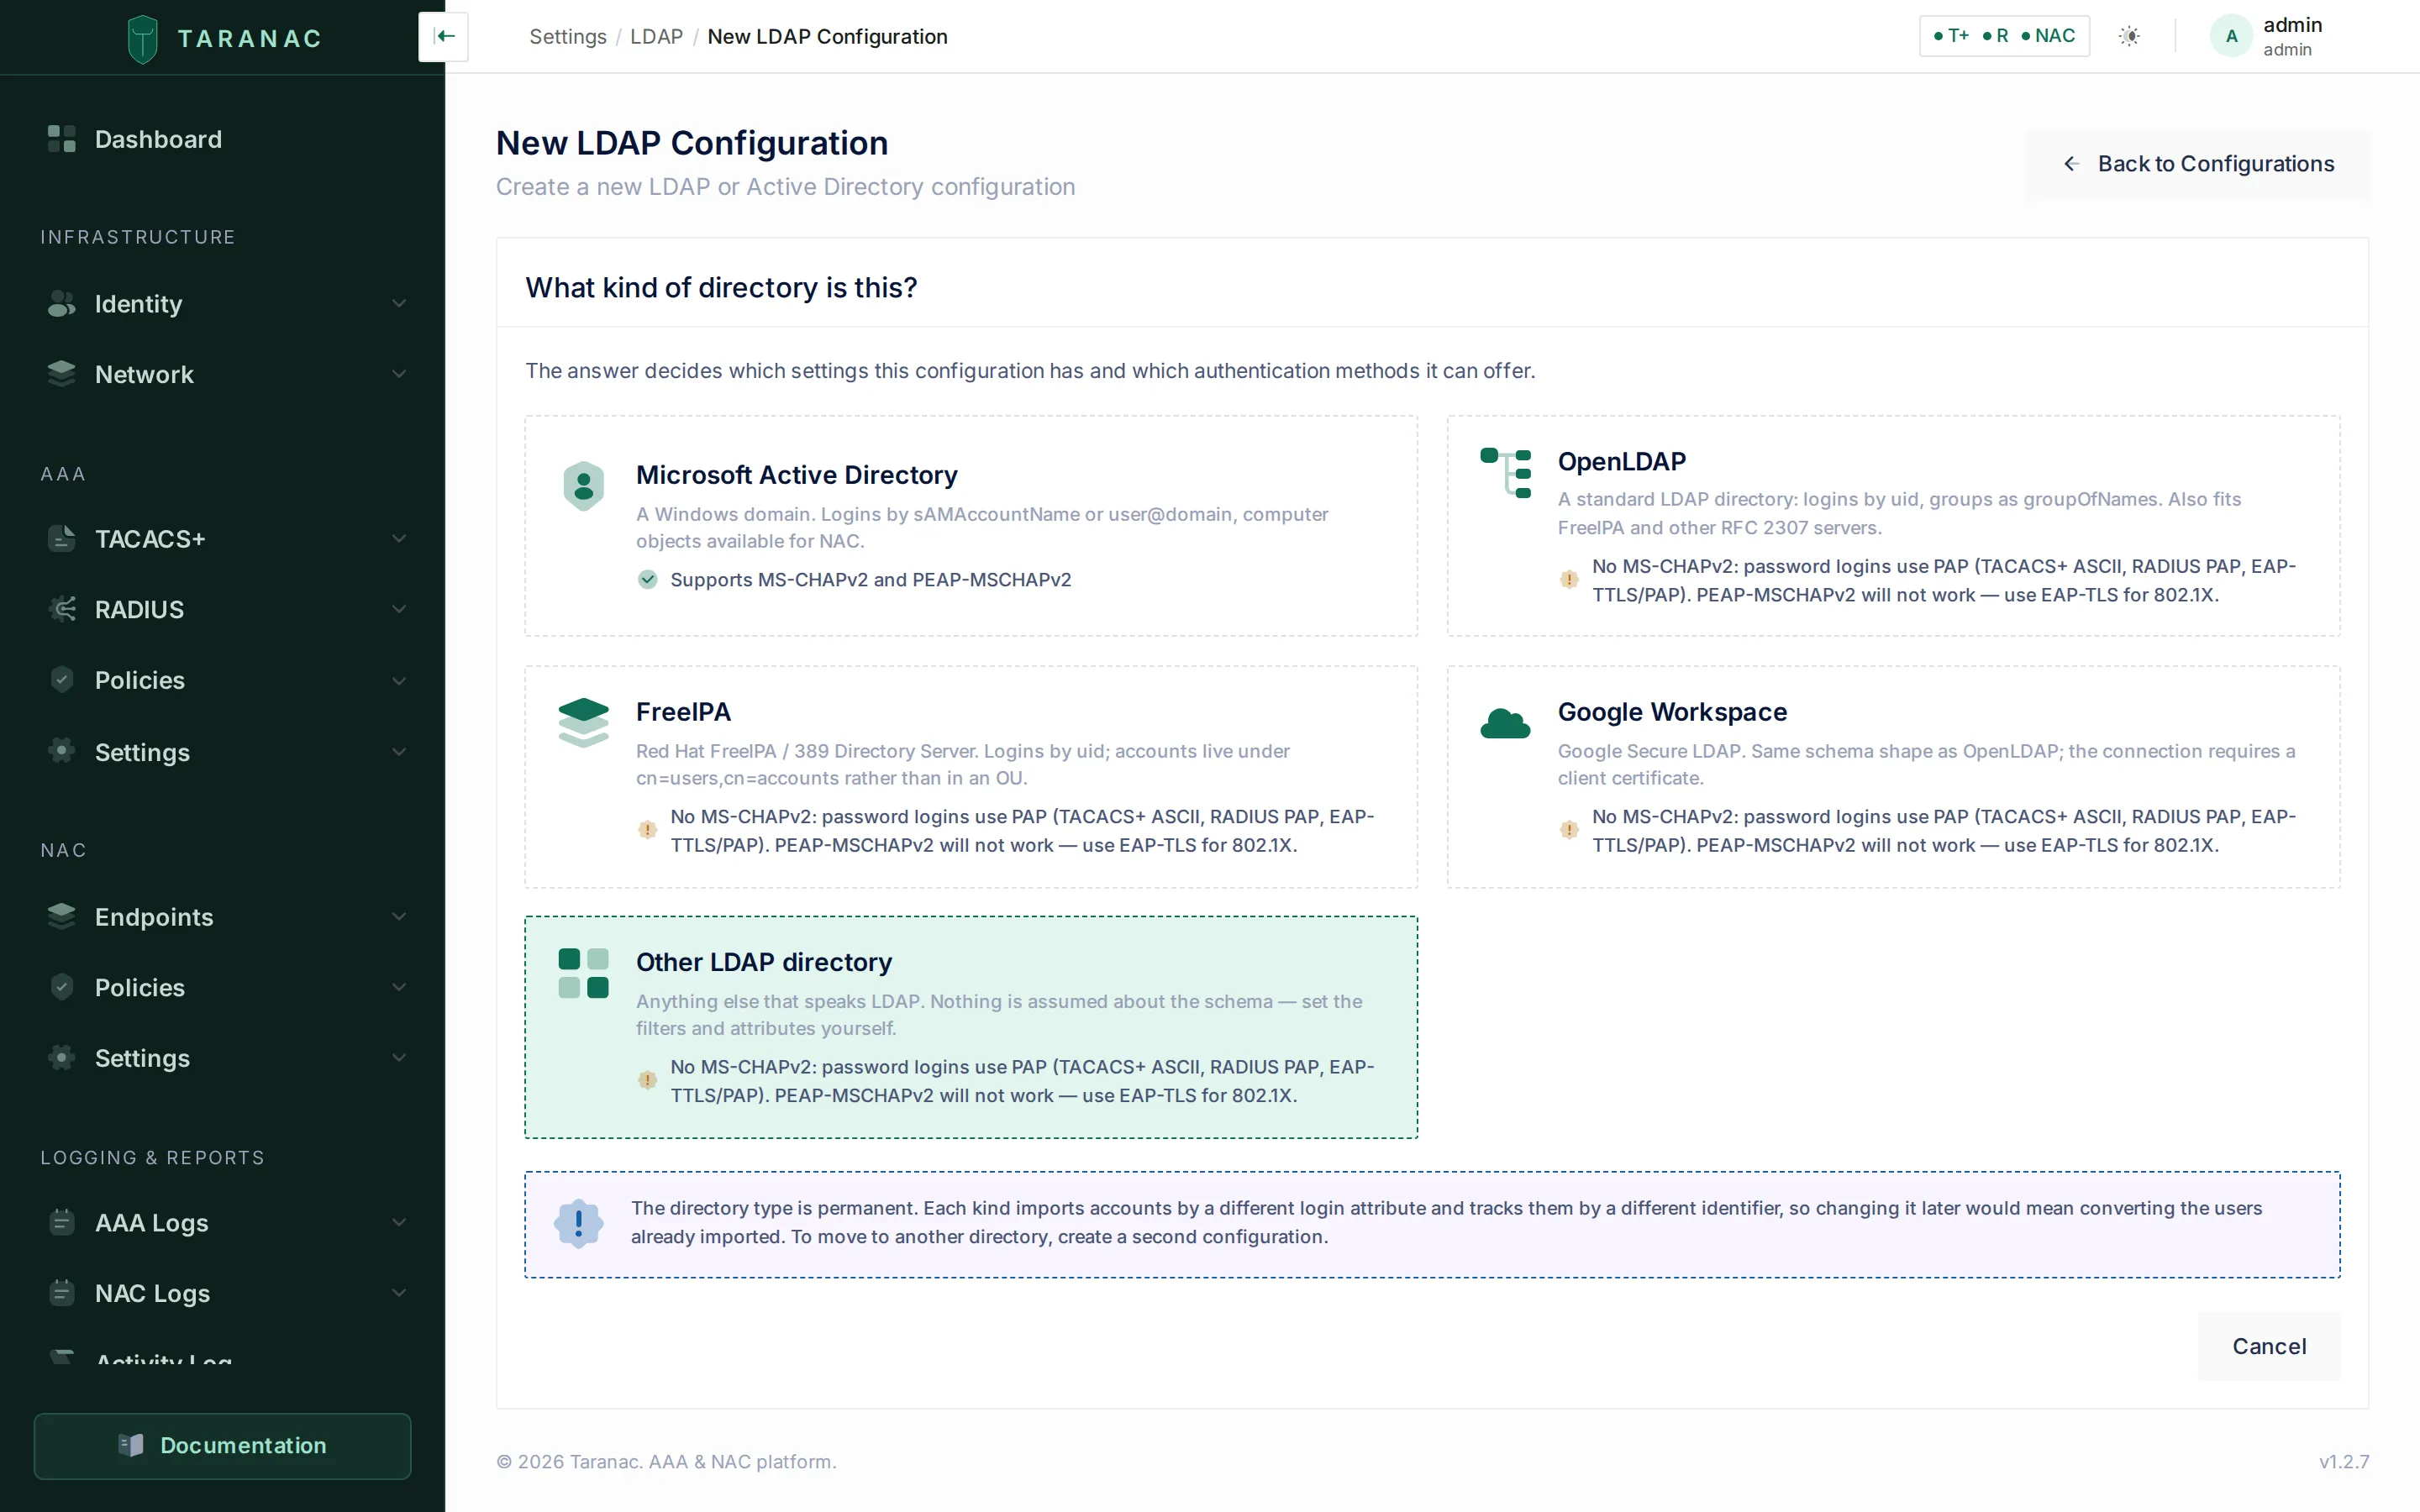
Task: Expand the RADIUS menu chevron
Action: coord(399,609)
